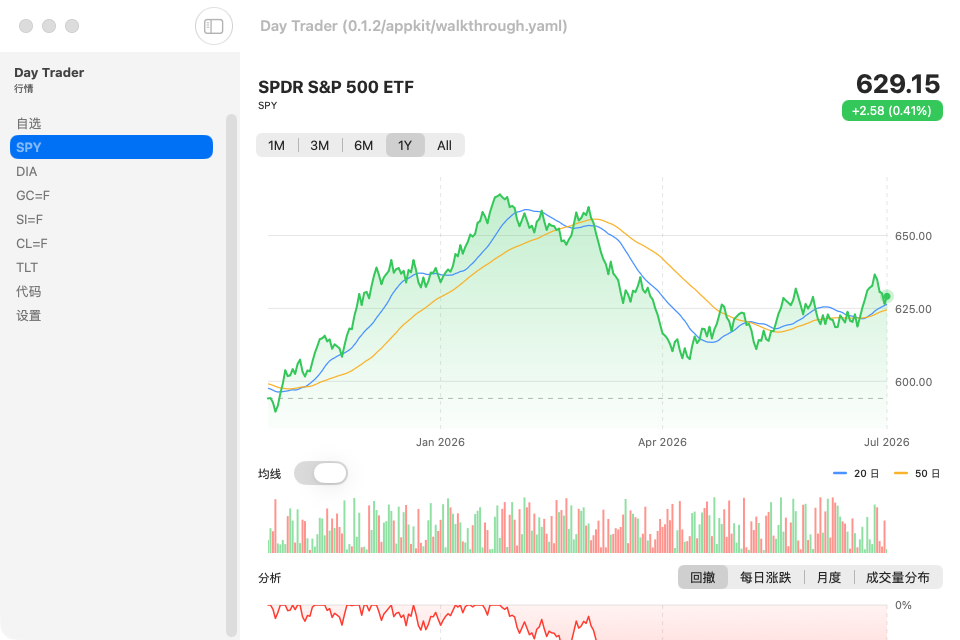Select SI=F in the sidebar
The height and width of the screenshot is (640, 960).
pyautogui.click(x=111, y=219)
